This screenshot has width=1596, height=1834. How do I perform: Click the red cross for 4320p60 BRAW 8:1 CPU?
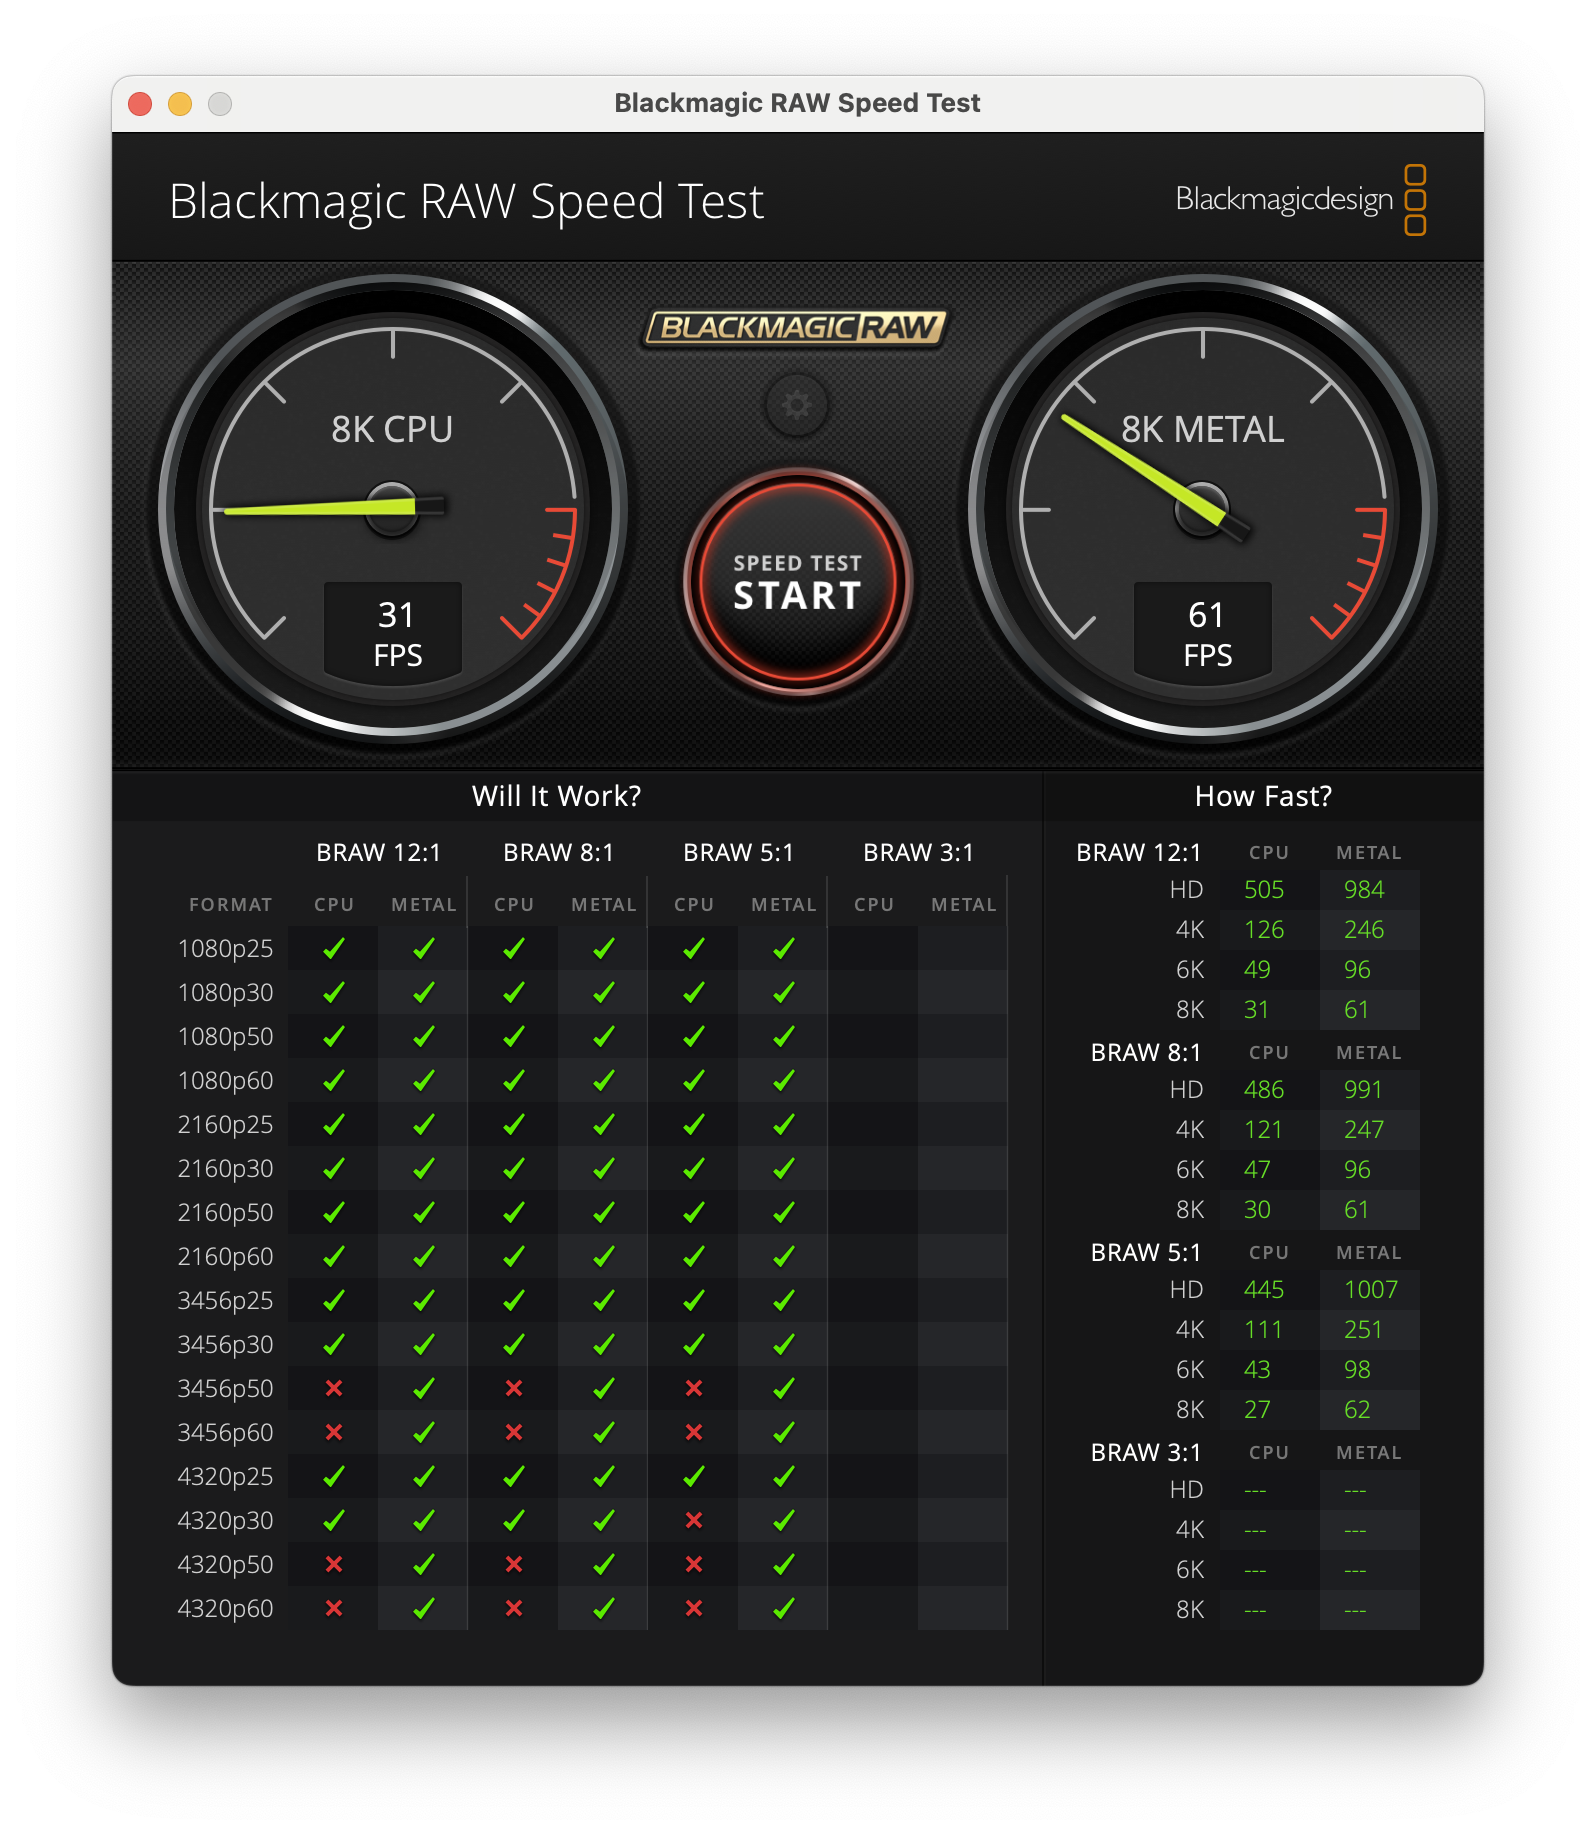[514, 1608]
